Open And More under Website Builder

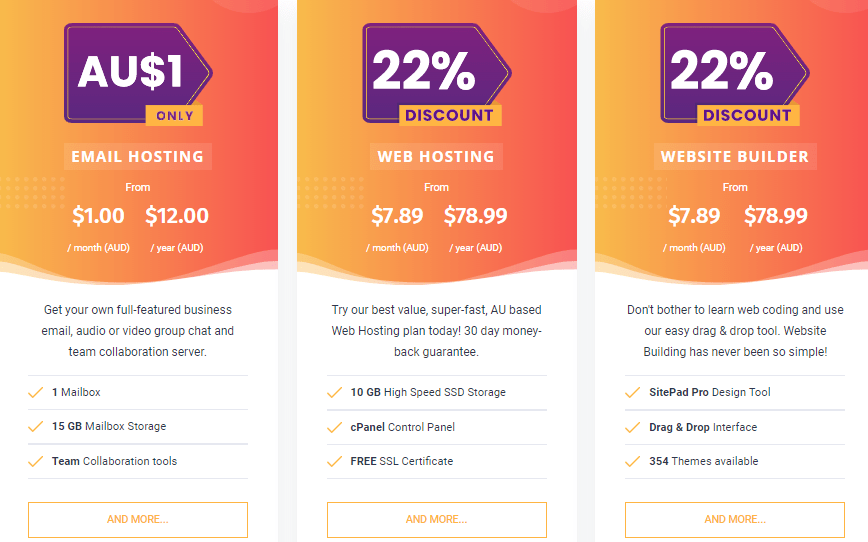(735, 519)
